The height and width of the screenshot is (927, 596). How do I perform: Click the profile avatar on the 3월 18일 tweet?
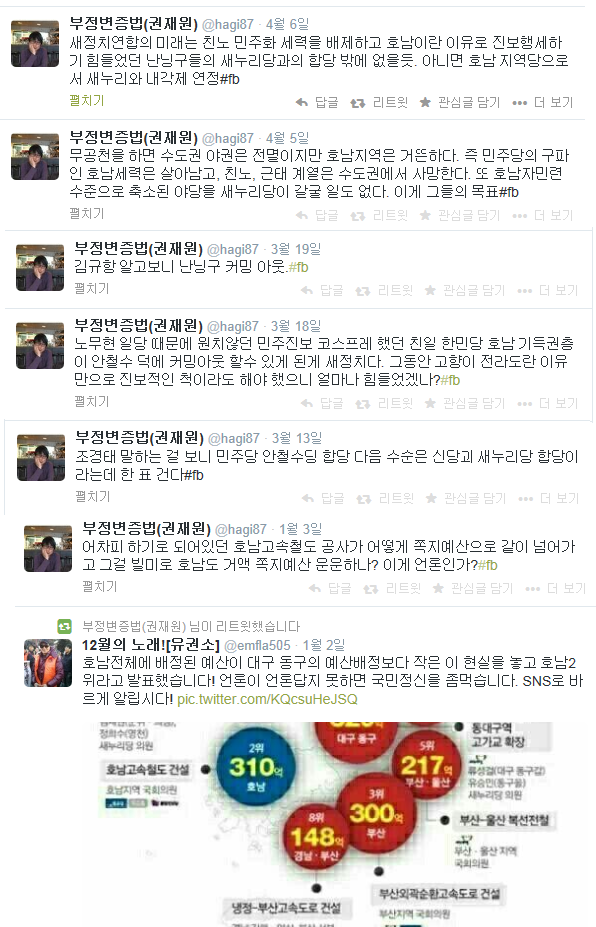pyautogui.click(x=40, y=346)
